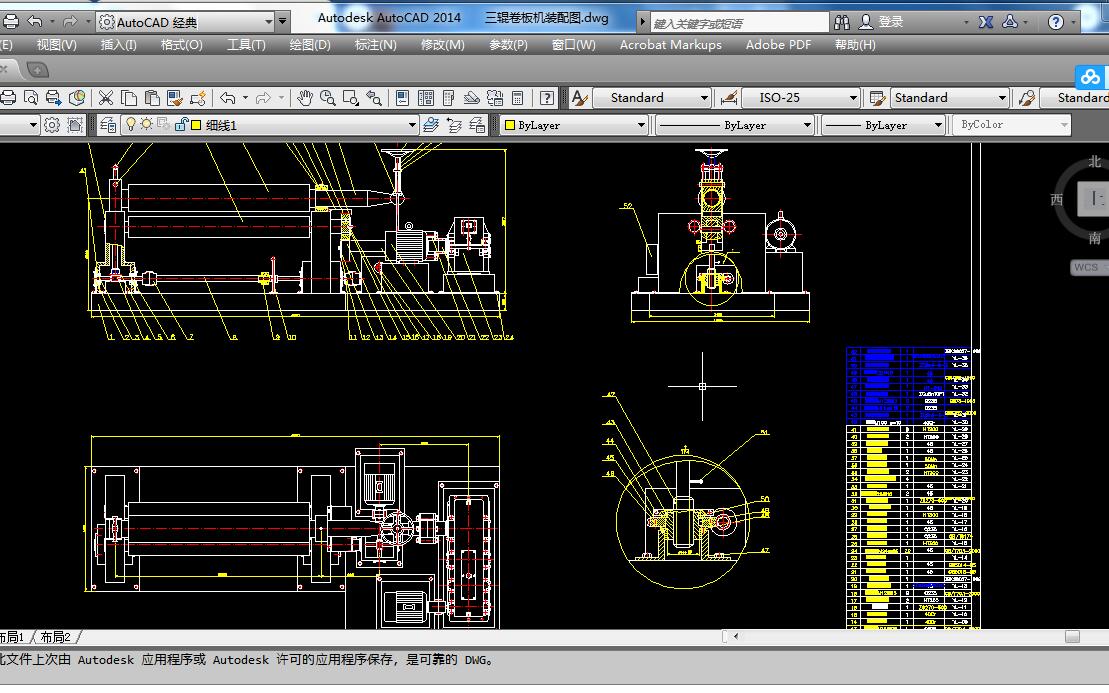Click the Copy clipboard icon
The width and height of the screenshot is (1109, 693).
pyautogui.click(x=129, y=98)
